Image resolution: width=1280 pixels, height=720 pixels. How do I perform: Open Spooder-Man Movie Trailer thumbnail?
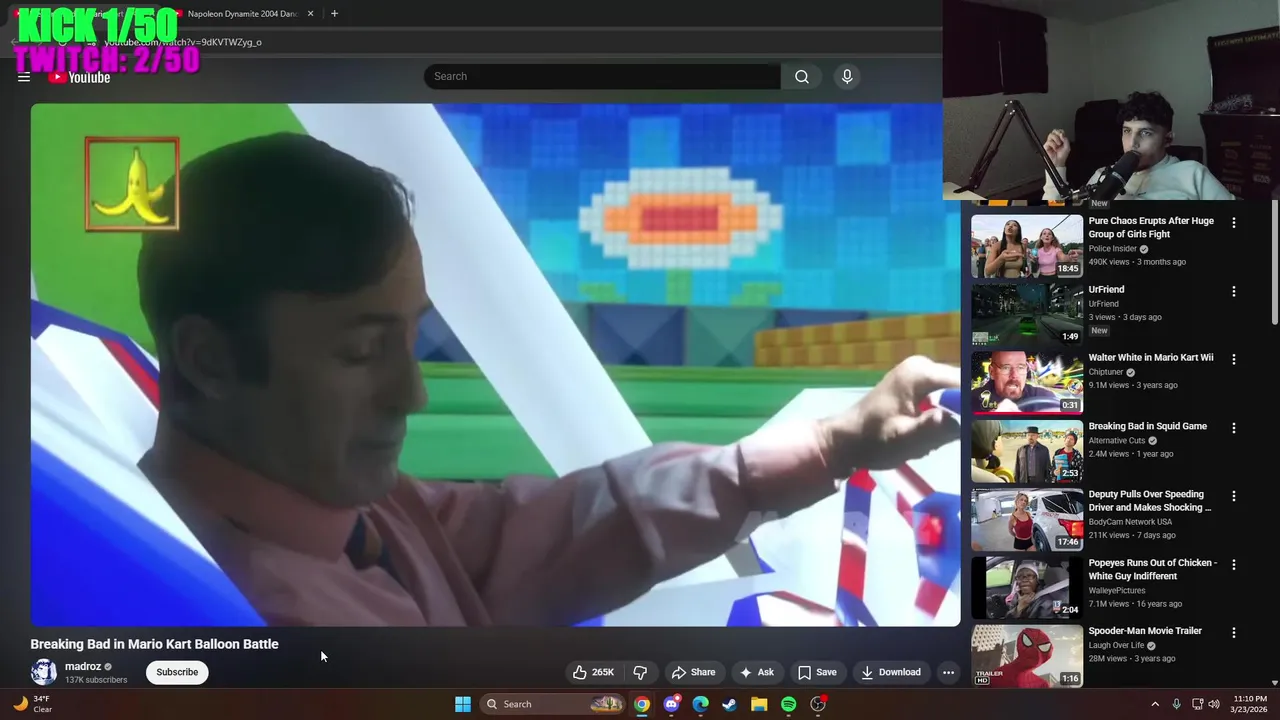tap(1027, 656)
